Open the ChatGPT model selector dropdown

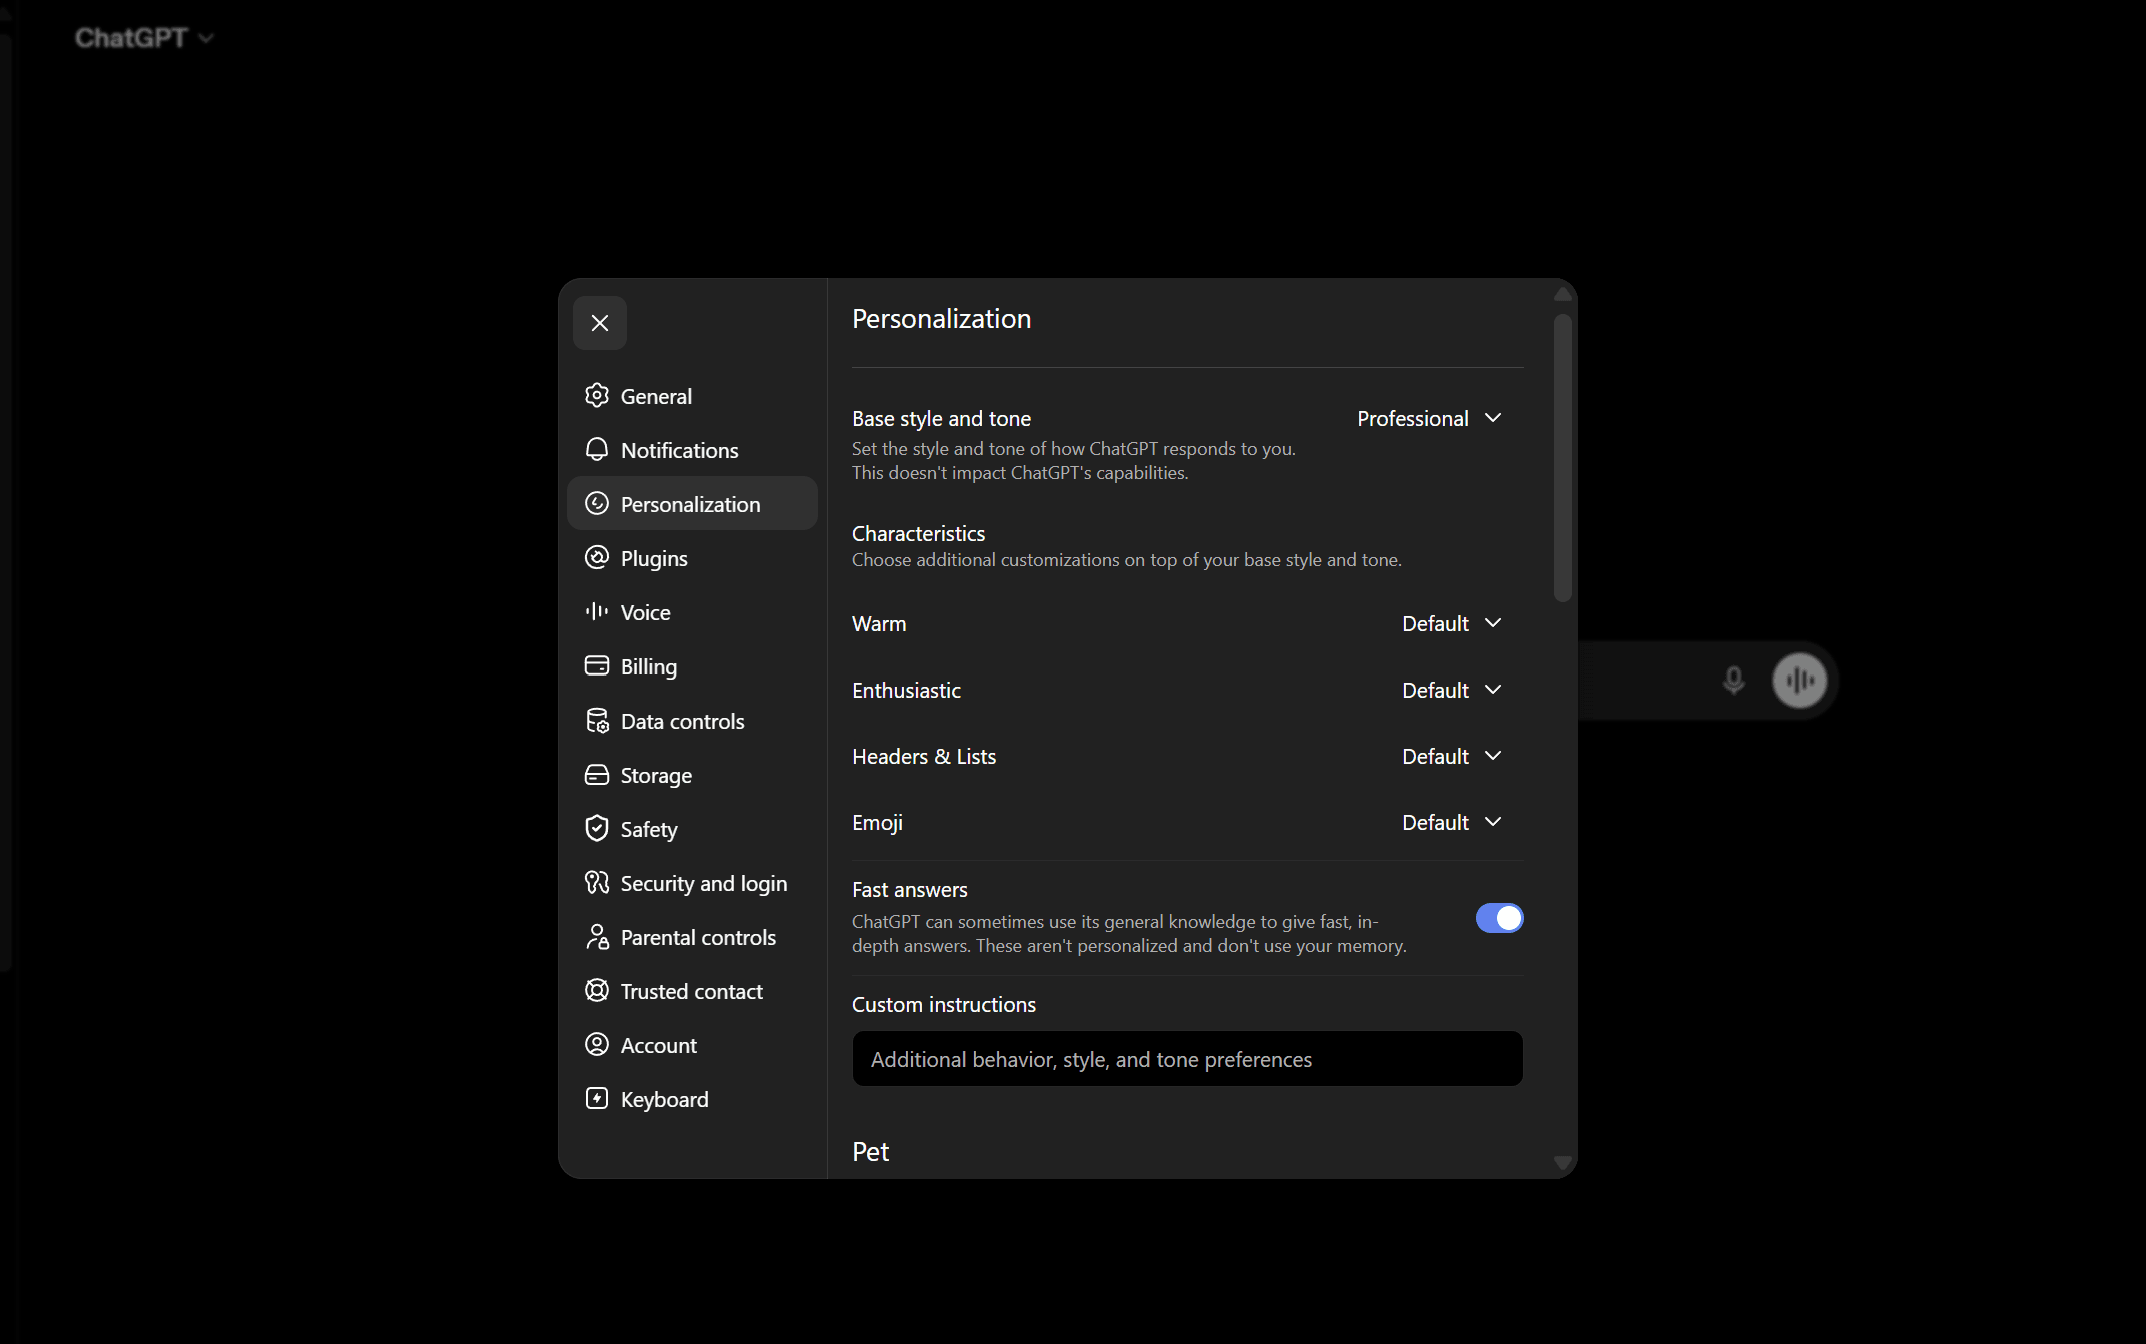145,38
